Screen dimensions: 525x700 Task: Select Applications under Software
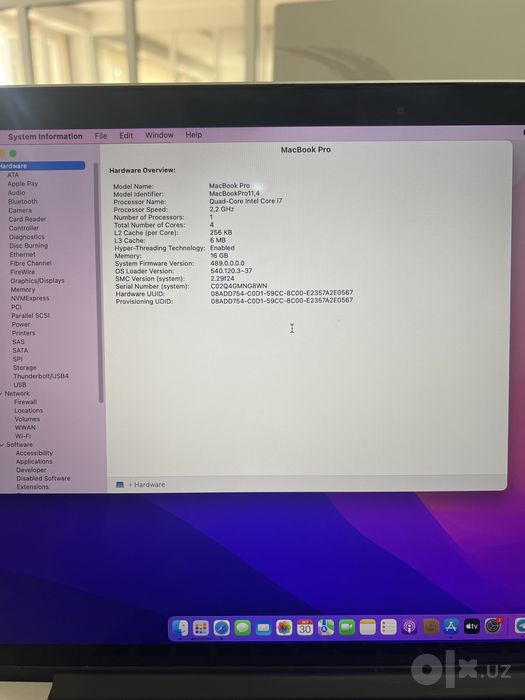pyautogui.click(x=34, y=461)
